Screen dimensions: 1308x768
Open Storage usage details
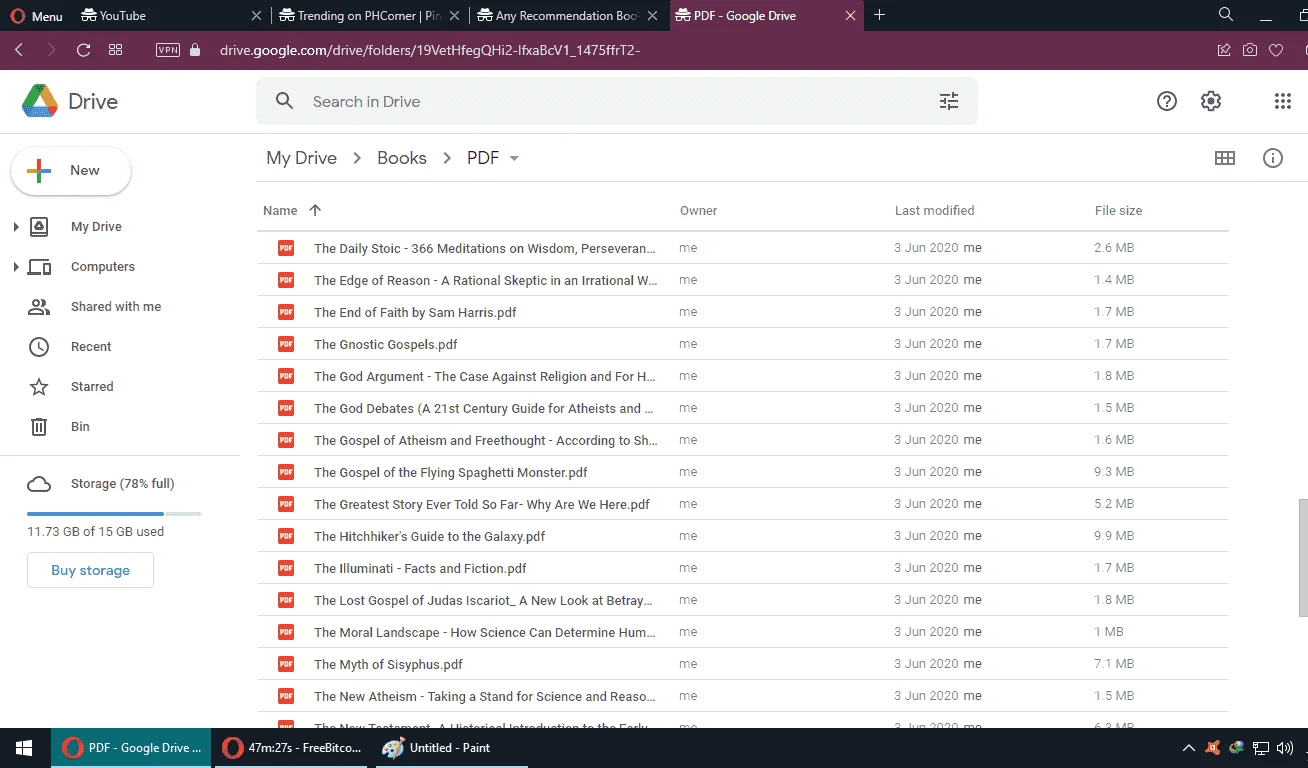tap(122, 484)
